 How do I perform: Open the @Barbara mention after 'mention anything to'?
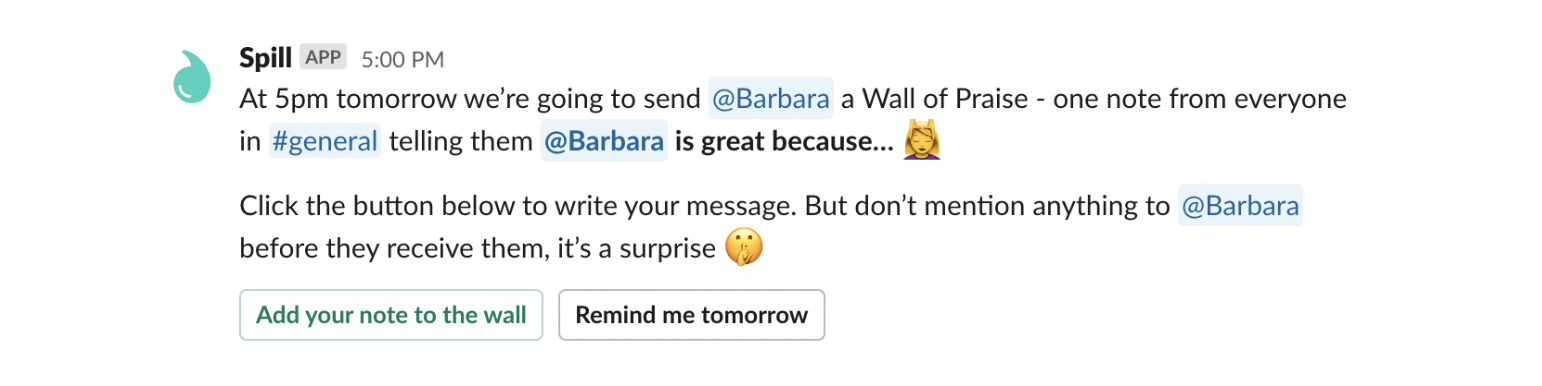[1240, 207]
